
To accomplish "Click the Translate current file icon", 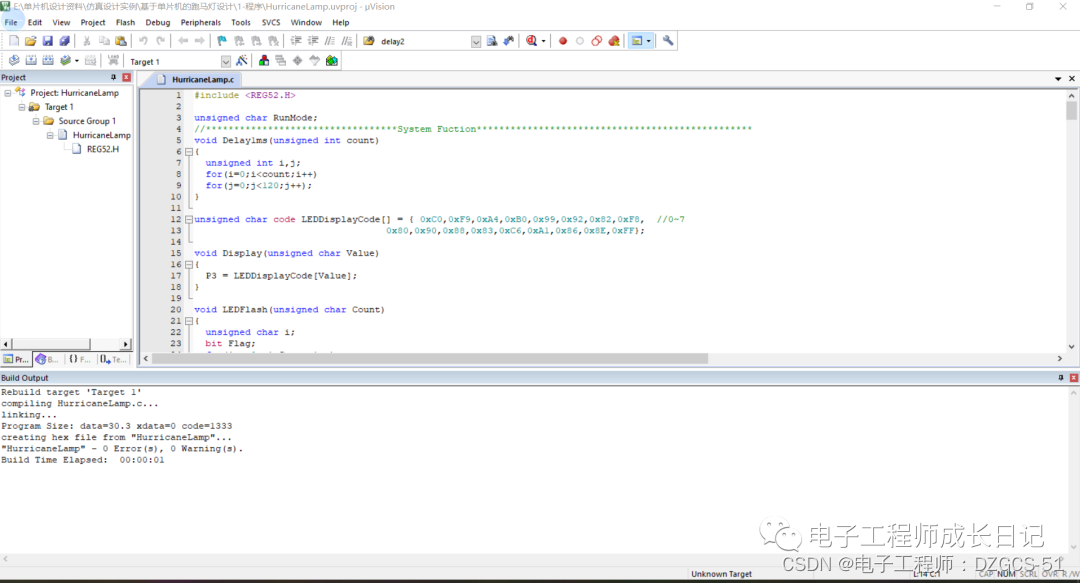I will click(14, 61).
